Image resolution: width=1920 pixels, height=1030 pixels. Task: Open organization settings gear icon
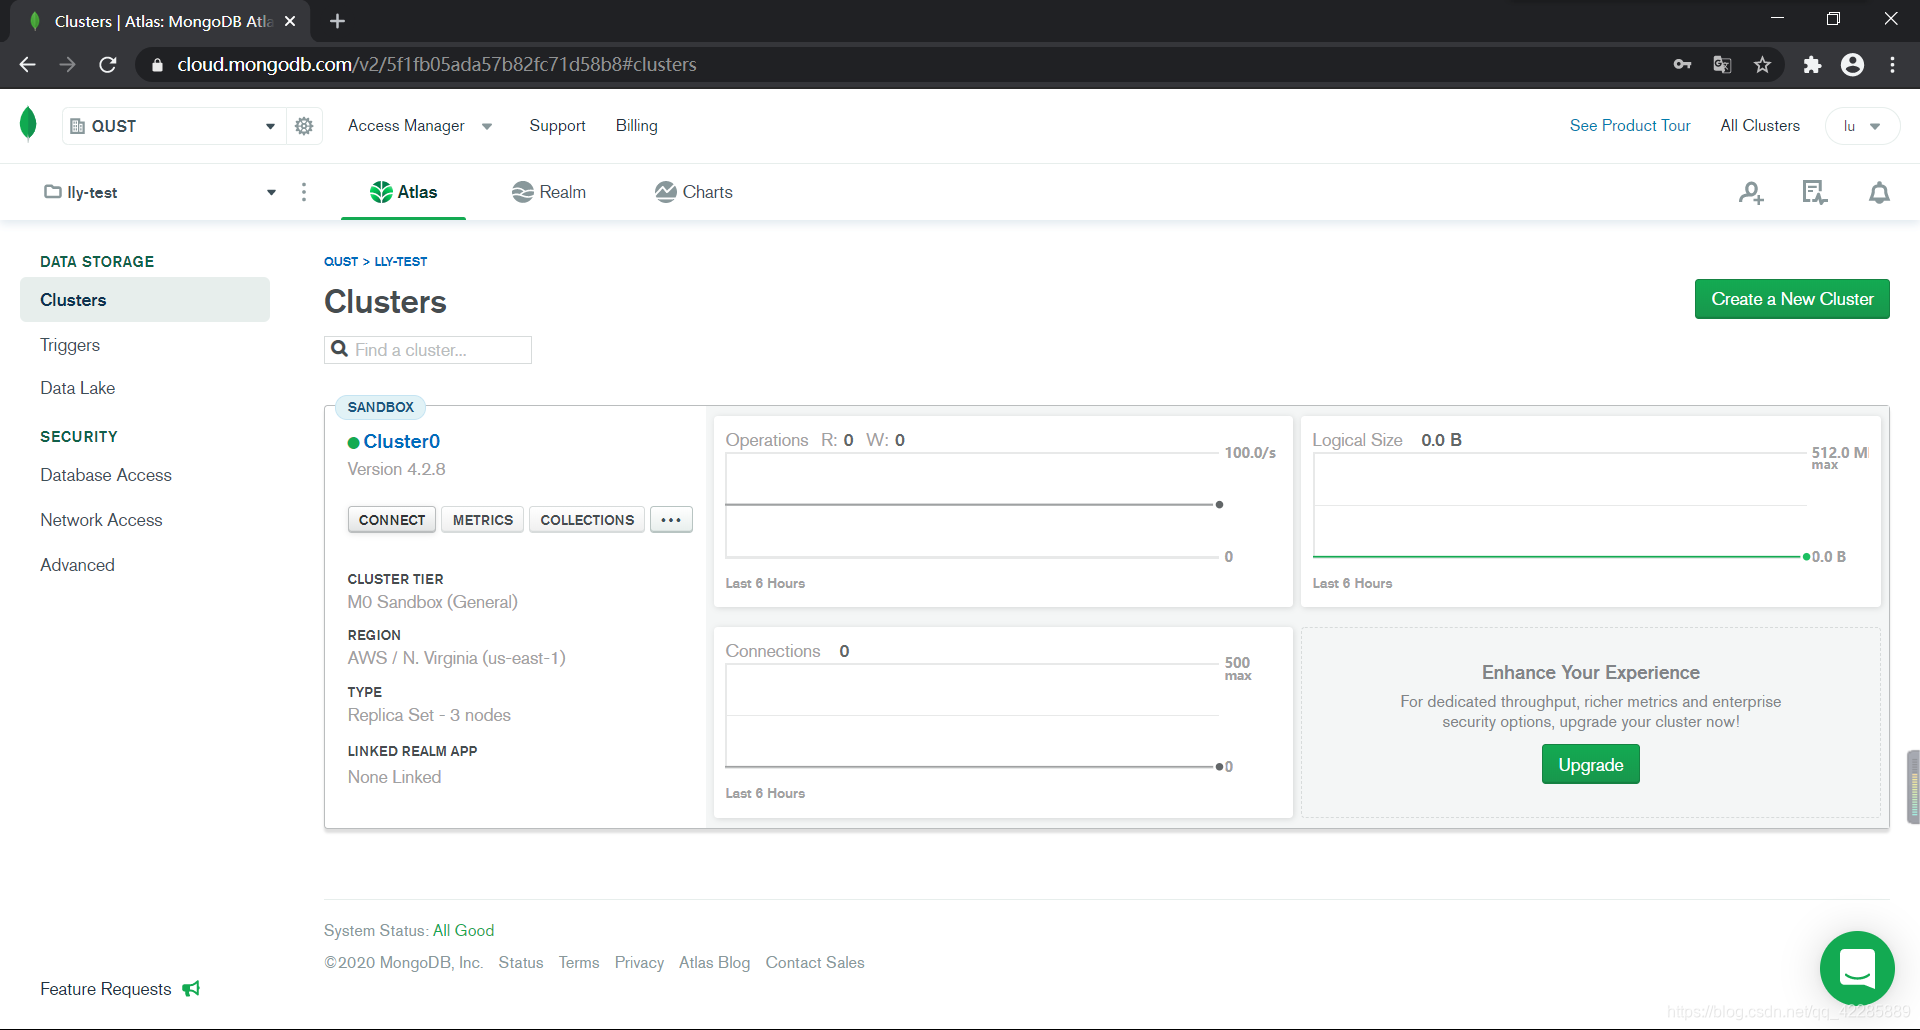(x=304, y=126)
